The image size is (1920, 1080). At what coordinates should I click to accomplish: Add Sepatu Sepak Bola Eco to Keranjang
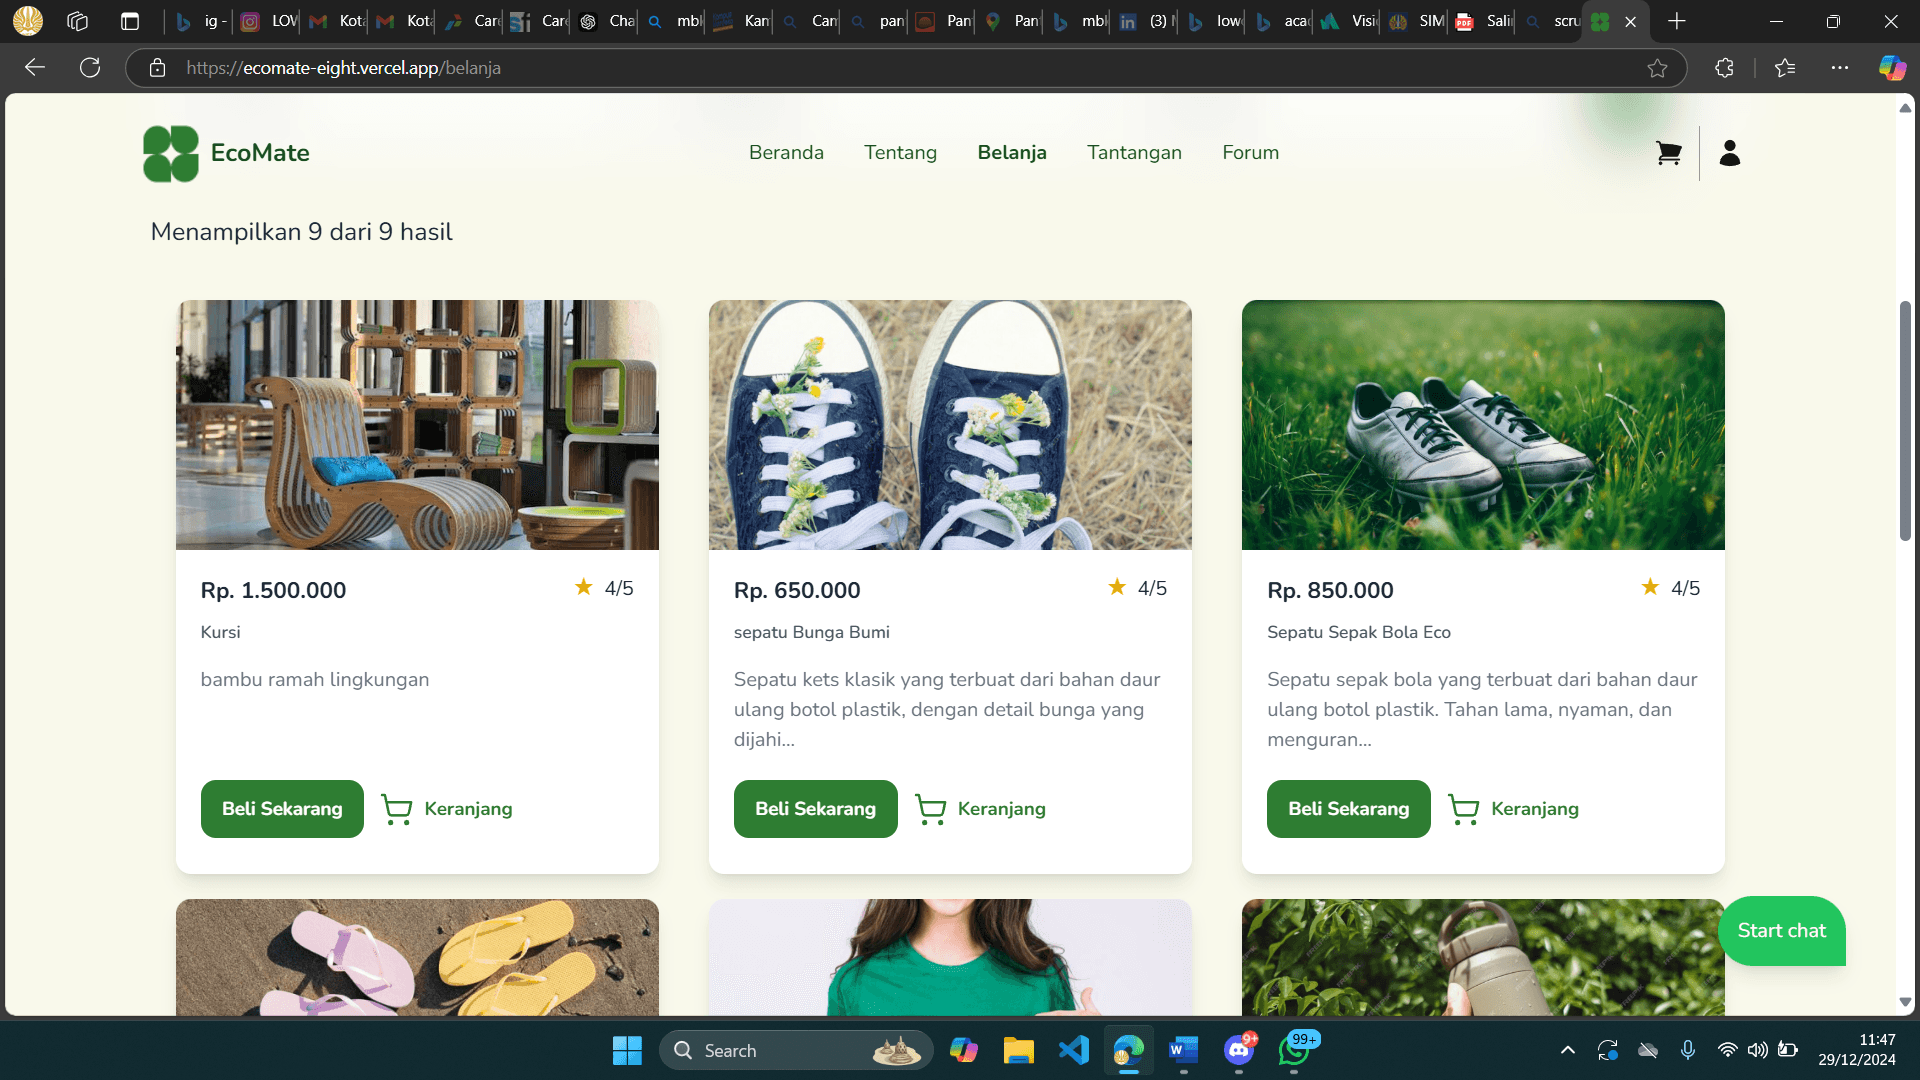[x=1514, y=809]
